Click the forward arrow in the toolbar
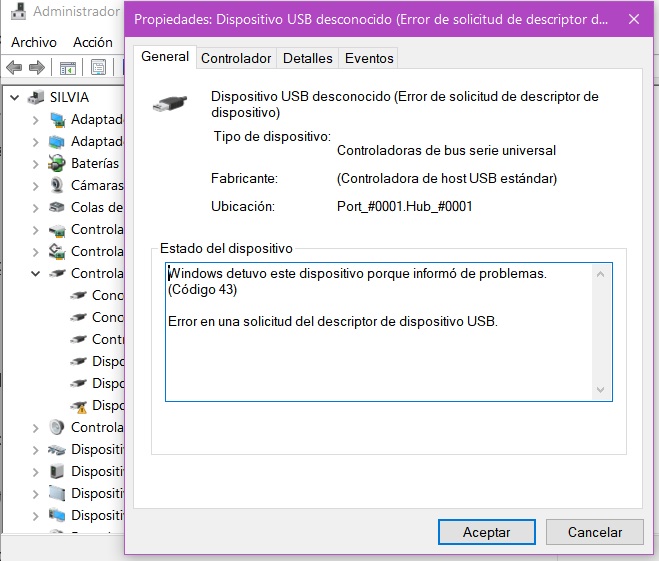 (x=37, y=68)
